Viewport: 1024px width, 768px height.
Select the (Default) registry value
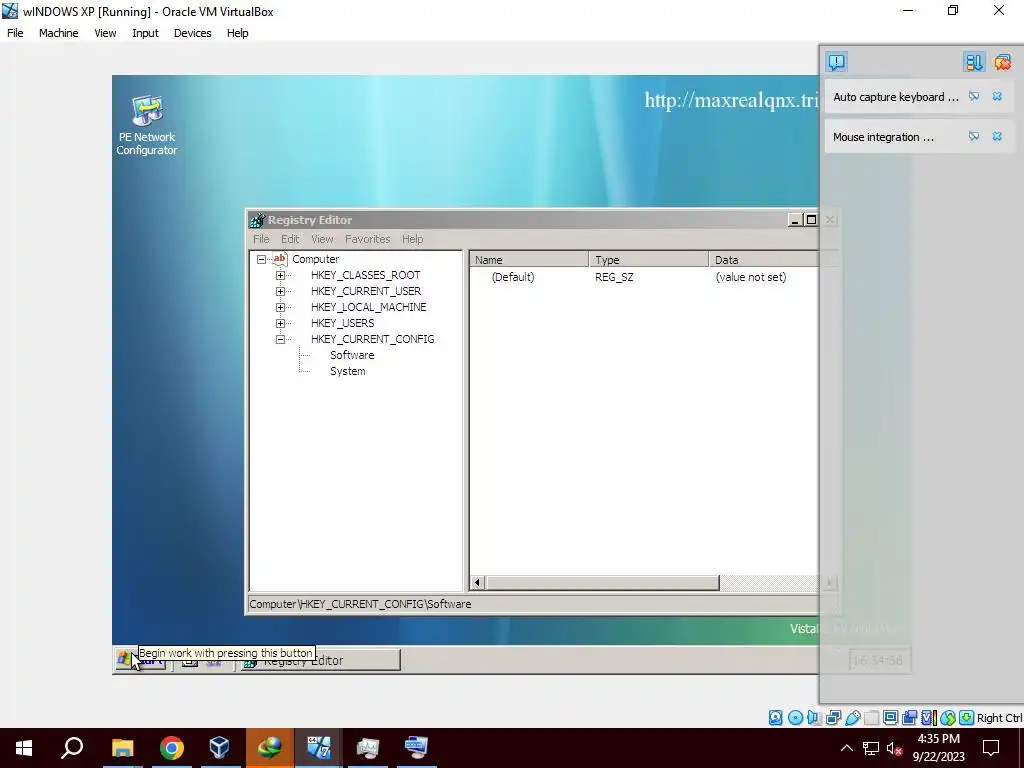513,277
